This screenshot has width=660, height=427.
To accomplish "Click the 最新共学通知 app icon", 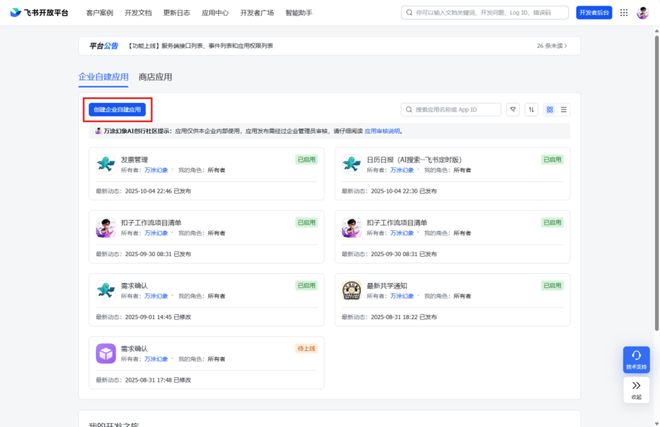I will pyautogui.click(x=351, y=290).
